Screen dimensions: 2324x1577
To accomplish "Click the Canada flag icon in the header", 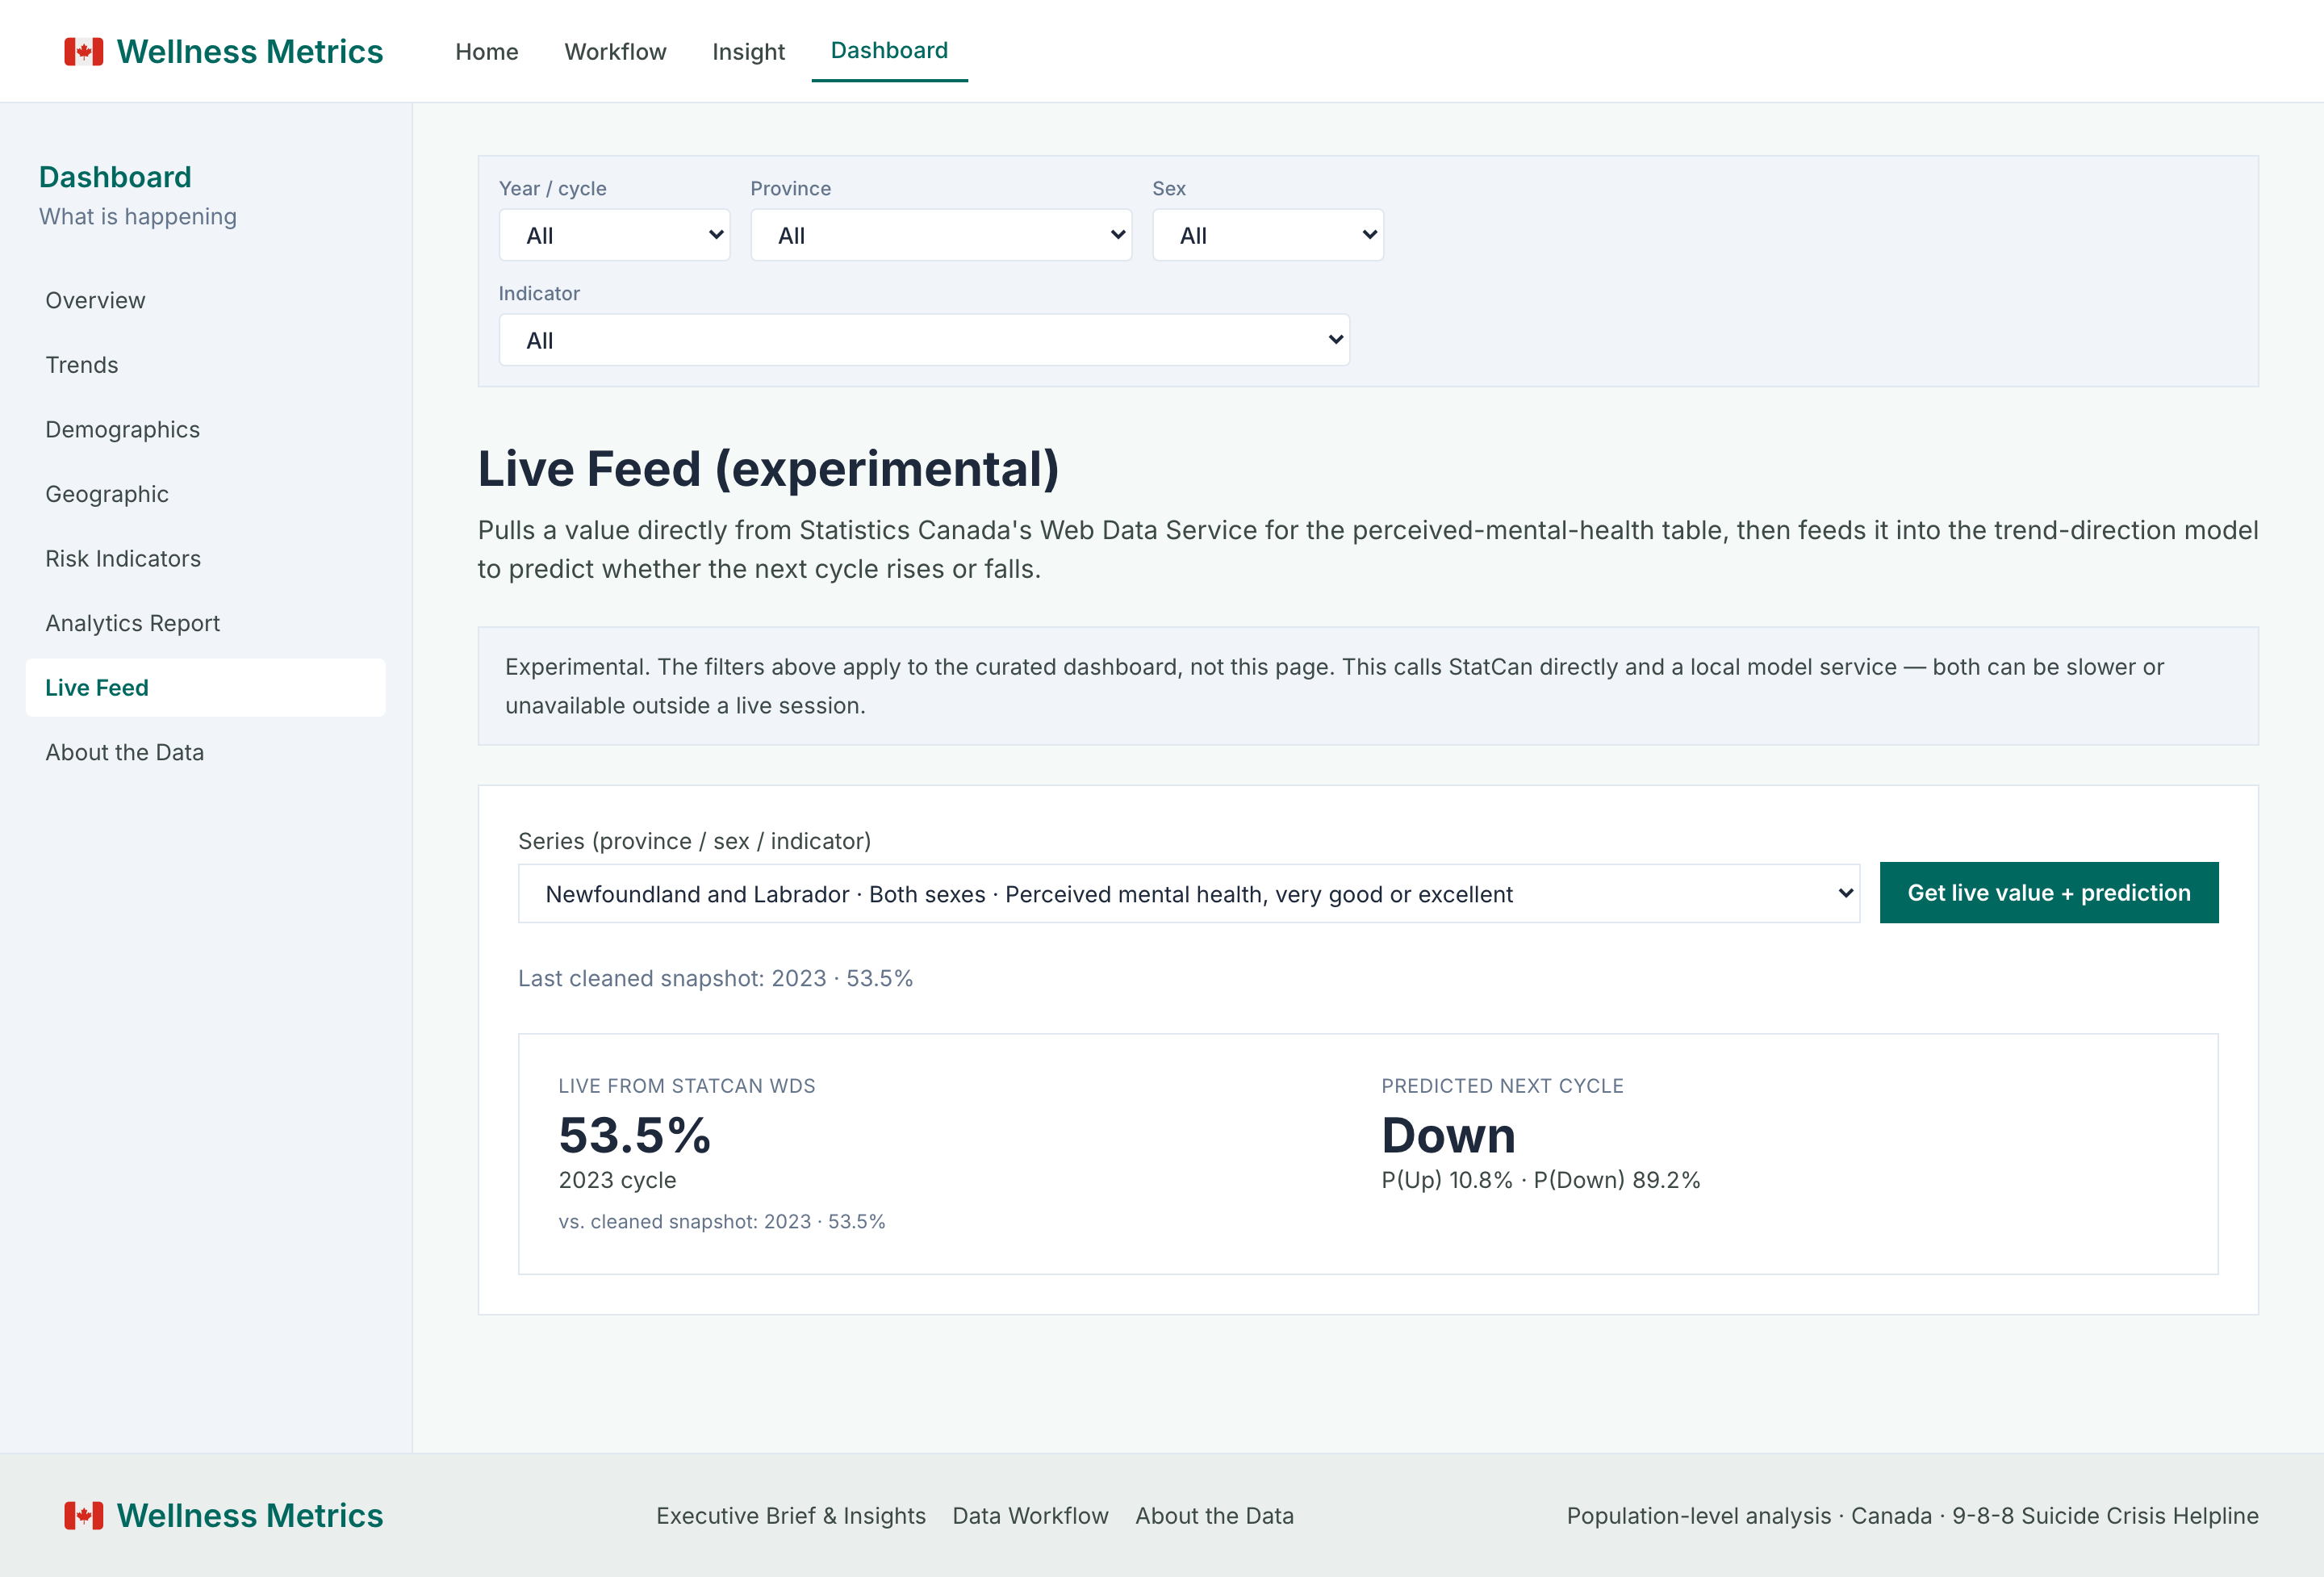I will pyautogui.click(x=84, y=52).
